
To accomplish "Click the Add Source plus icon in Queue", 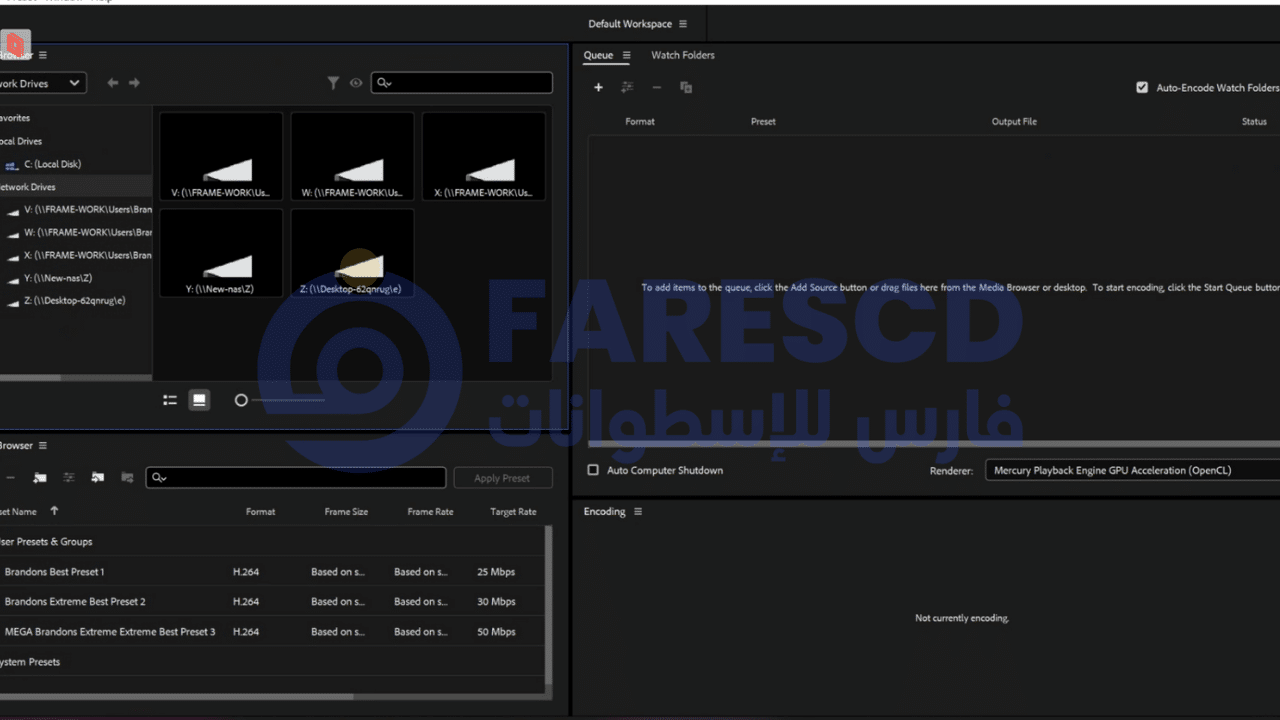I will pyautogui.click(x=598, y=88).
